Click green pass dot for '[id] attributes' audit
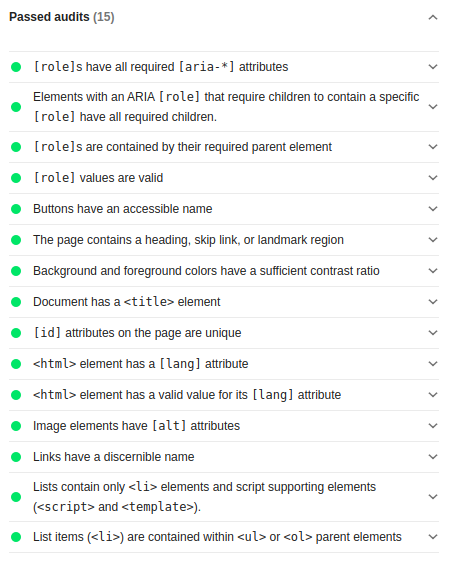Viewport: 450px width, 561px height. click(16, 333)
